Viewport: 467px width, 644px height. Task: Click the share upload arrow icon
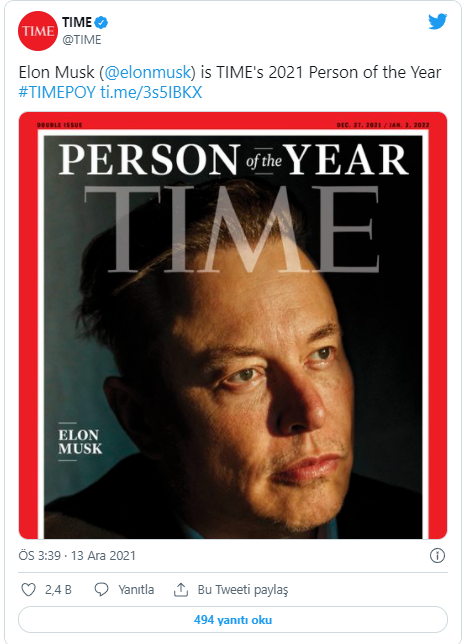point(181,589)
